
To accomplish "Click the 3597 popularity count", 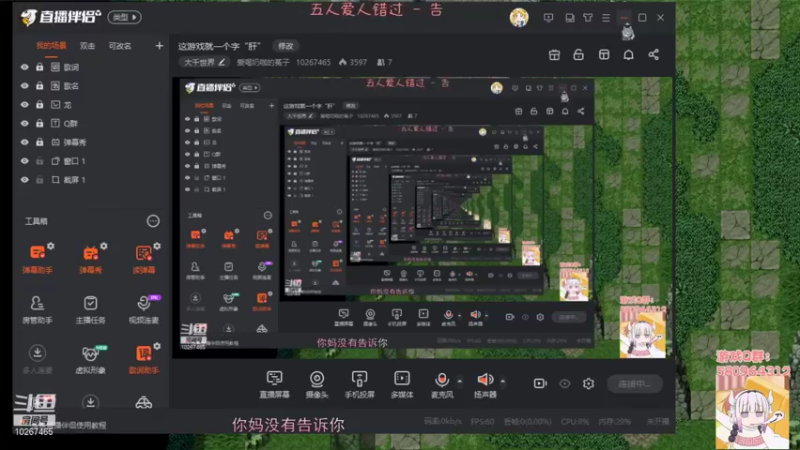I will [x=353, y=62].
